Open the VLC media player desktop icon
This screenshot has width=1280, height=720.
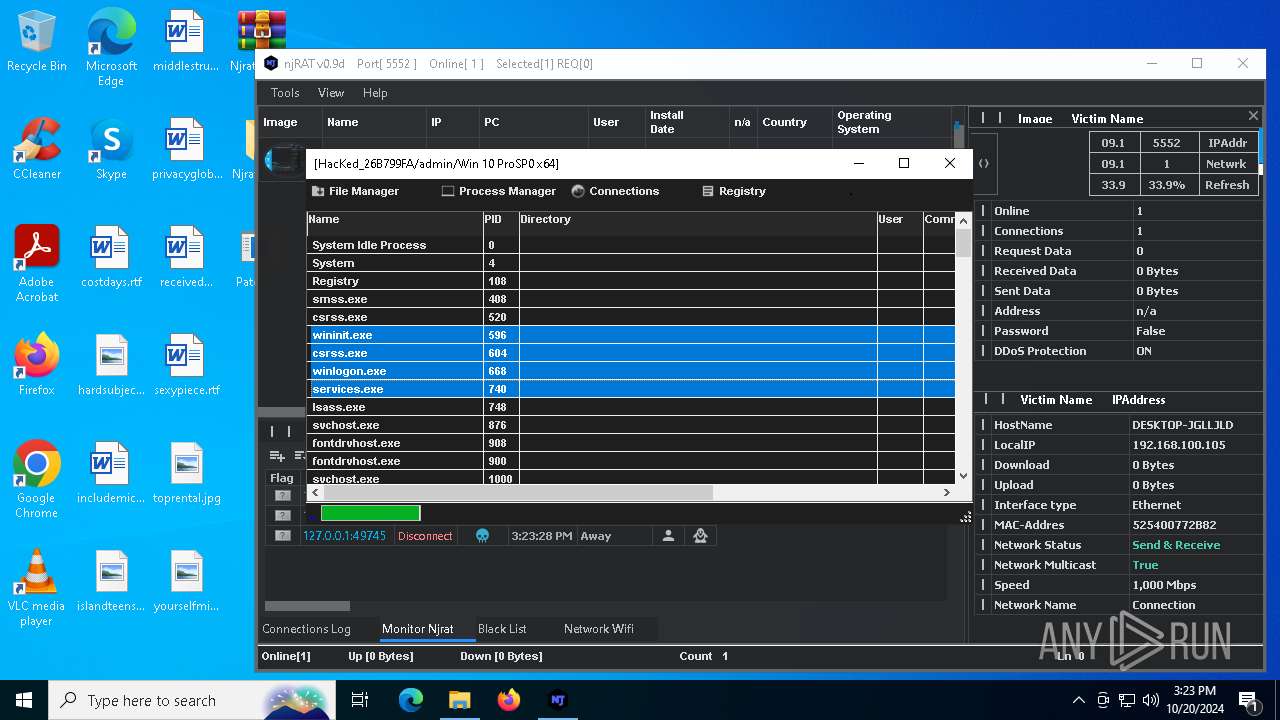point(37,589)
